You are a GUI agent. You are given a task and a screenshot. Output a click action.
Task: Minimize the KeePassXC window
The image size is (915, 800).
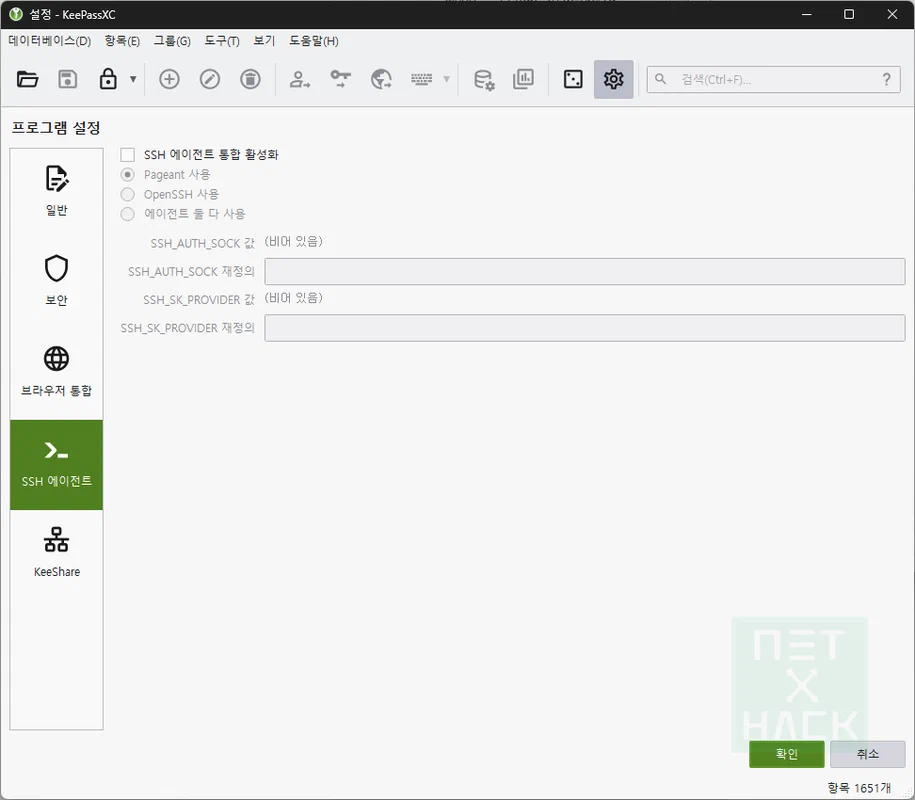[x=806, y=15]
